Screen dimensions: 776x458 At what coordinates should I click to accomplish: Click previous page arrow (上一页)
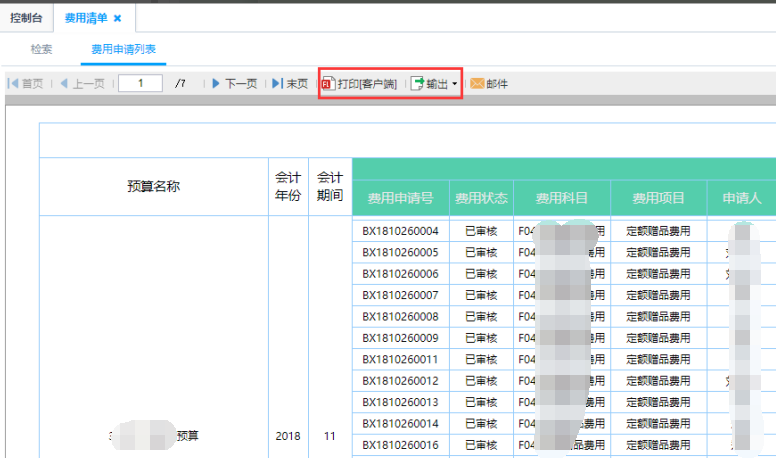(x=64, y=84)
